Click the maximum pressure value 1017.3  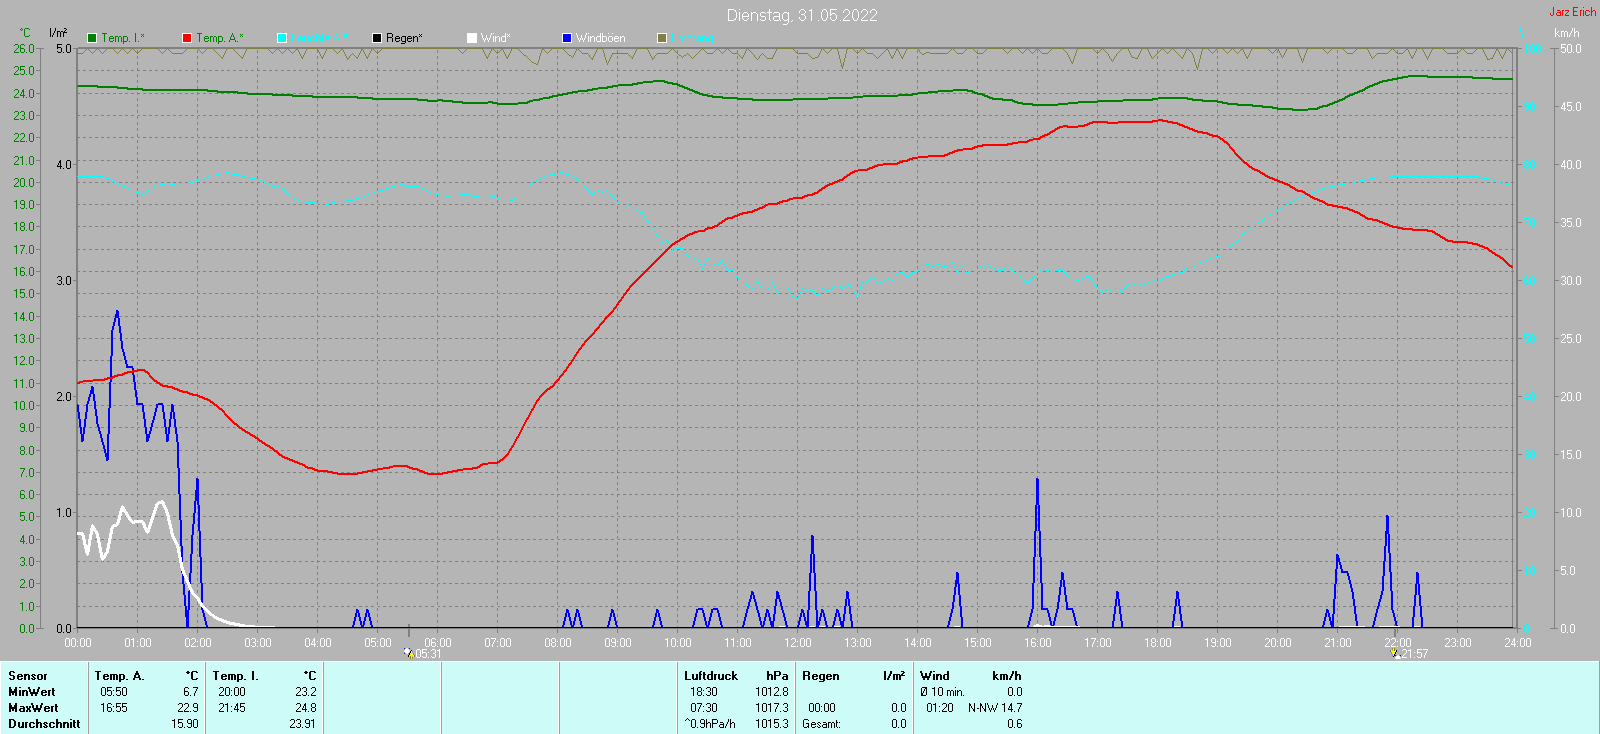[x=772, y=708]
